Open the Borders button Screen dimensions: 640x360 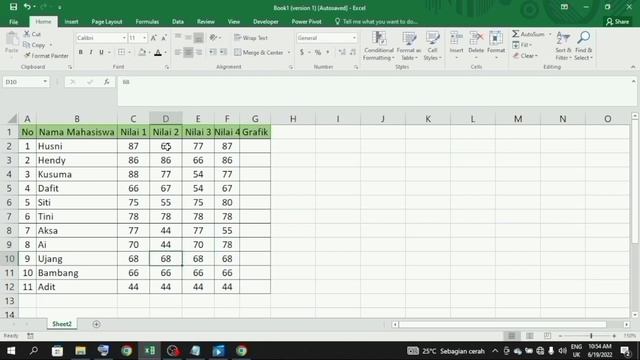coord(121,52)
